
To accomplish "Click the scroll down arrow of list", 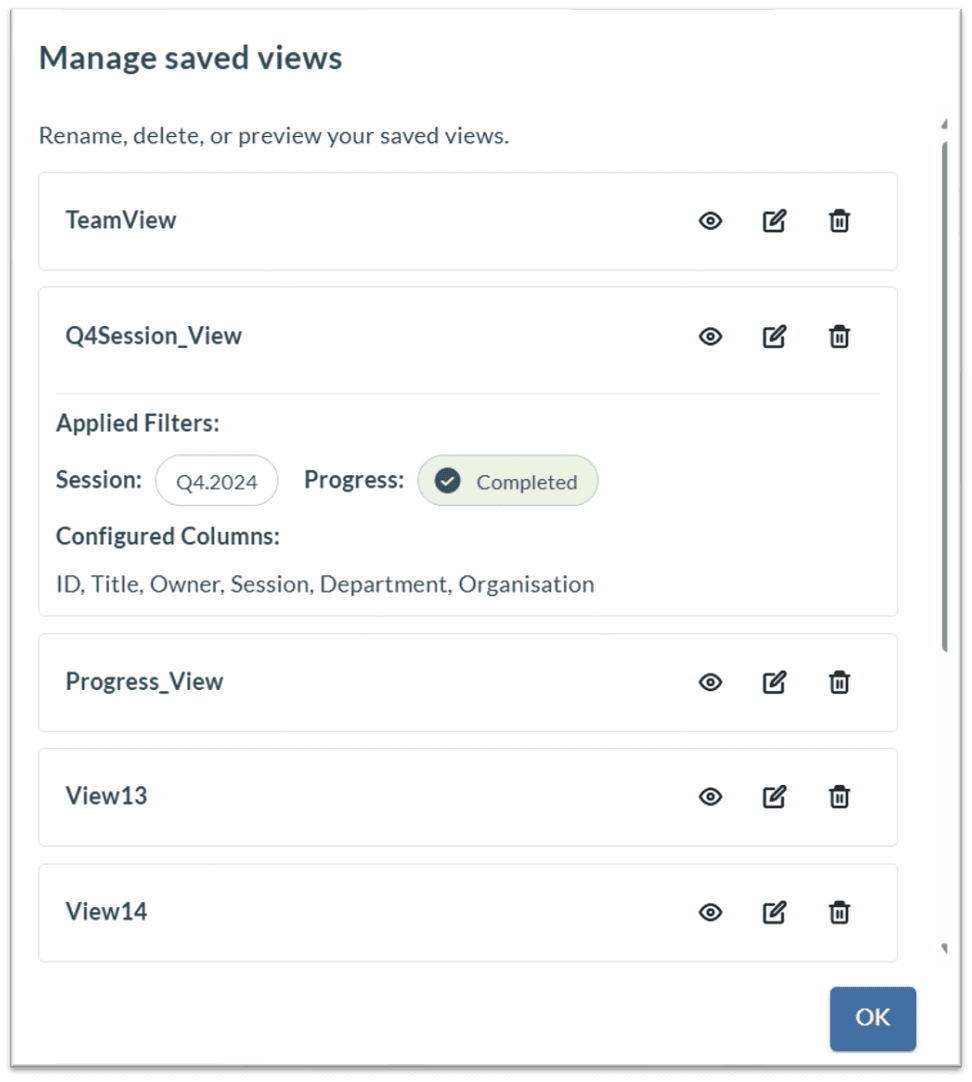I will pos(944,949).
